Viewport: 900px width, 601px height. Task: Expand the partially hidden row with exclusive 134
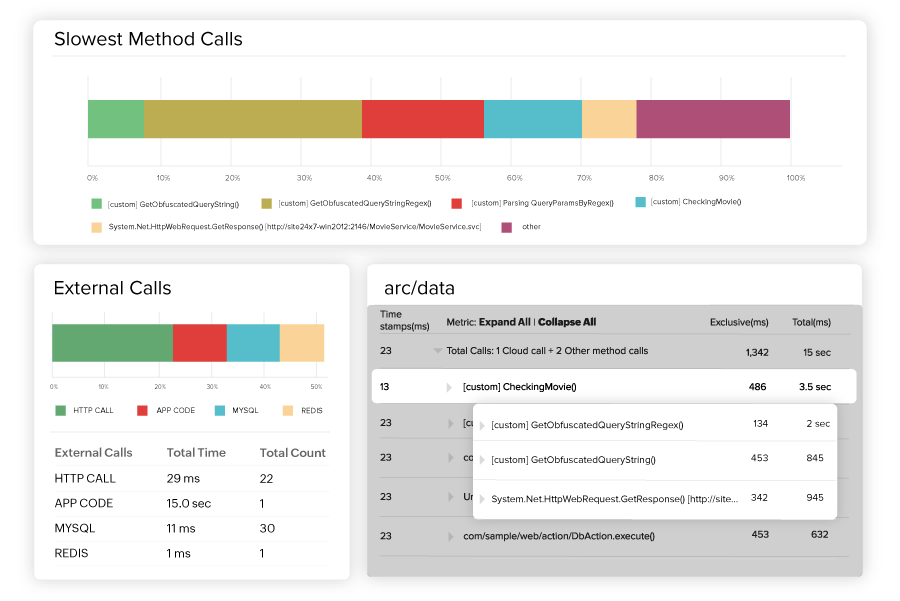451,424
